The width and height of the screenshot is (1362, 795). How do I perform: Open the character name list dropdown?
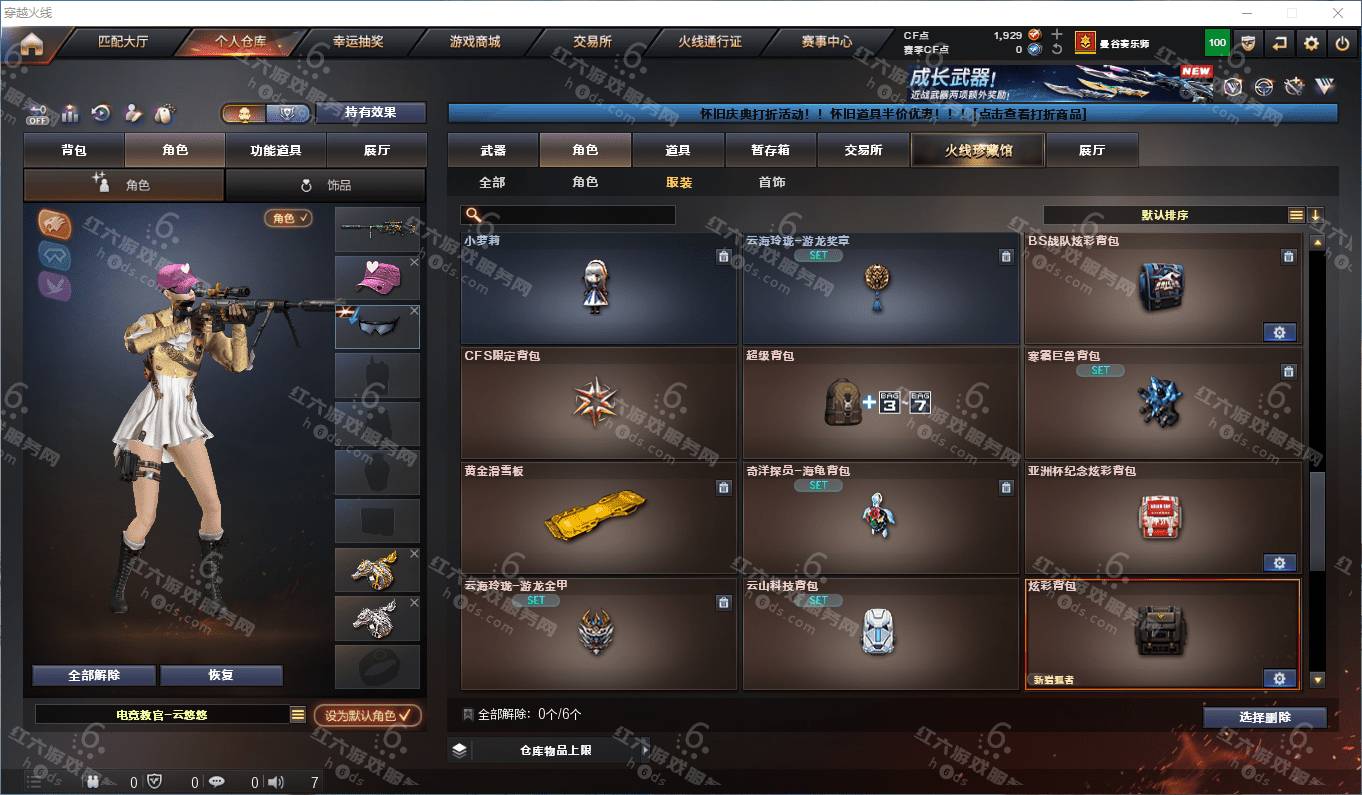click(x=298, y=715)
